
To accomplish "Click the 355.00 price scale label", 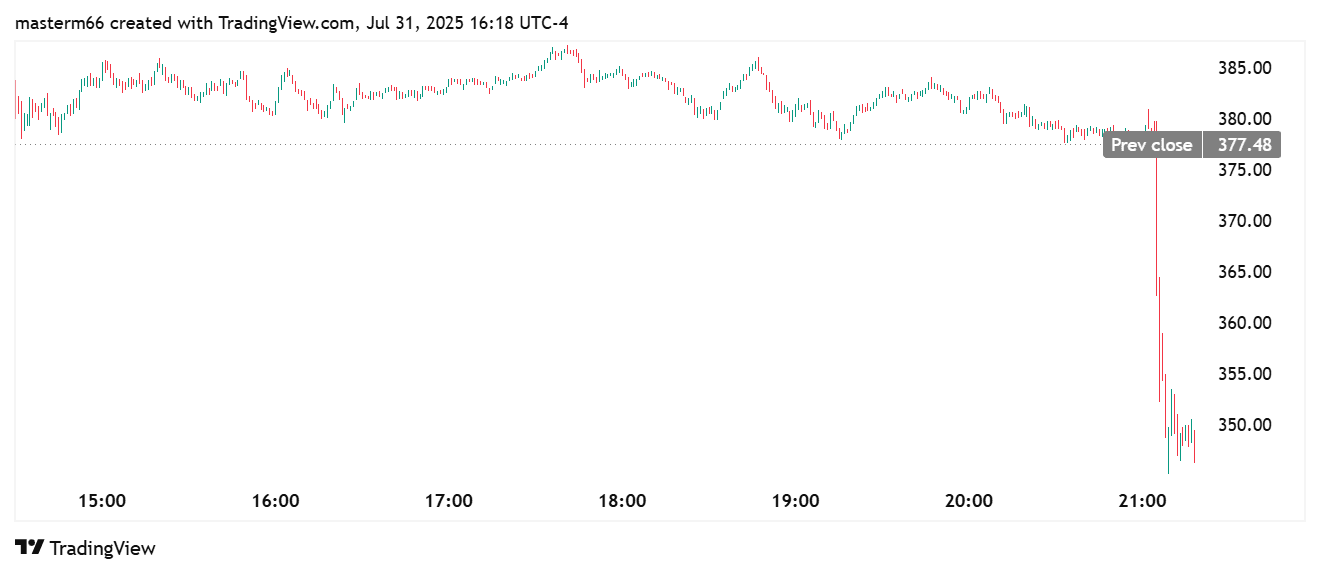I will pyautogui.click(x=1244, y=374).
